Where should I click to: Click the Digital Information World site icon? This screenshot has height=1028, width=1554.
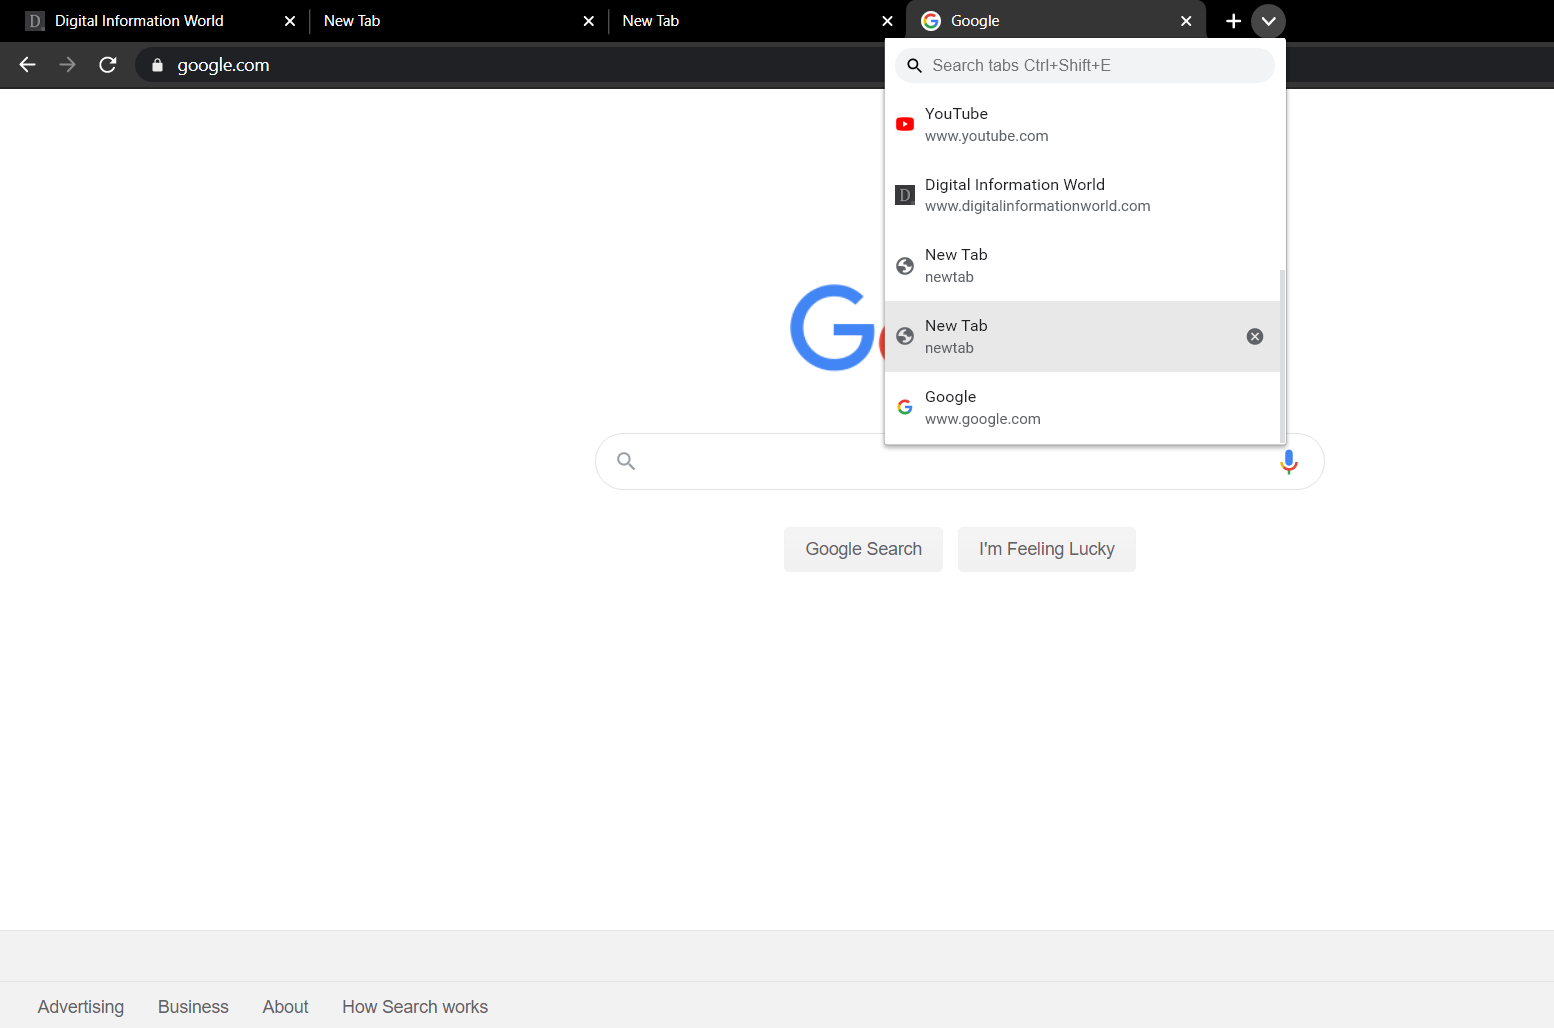click(x=905, y=195)
